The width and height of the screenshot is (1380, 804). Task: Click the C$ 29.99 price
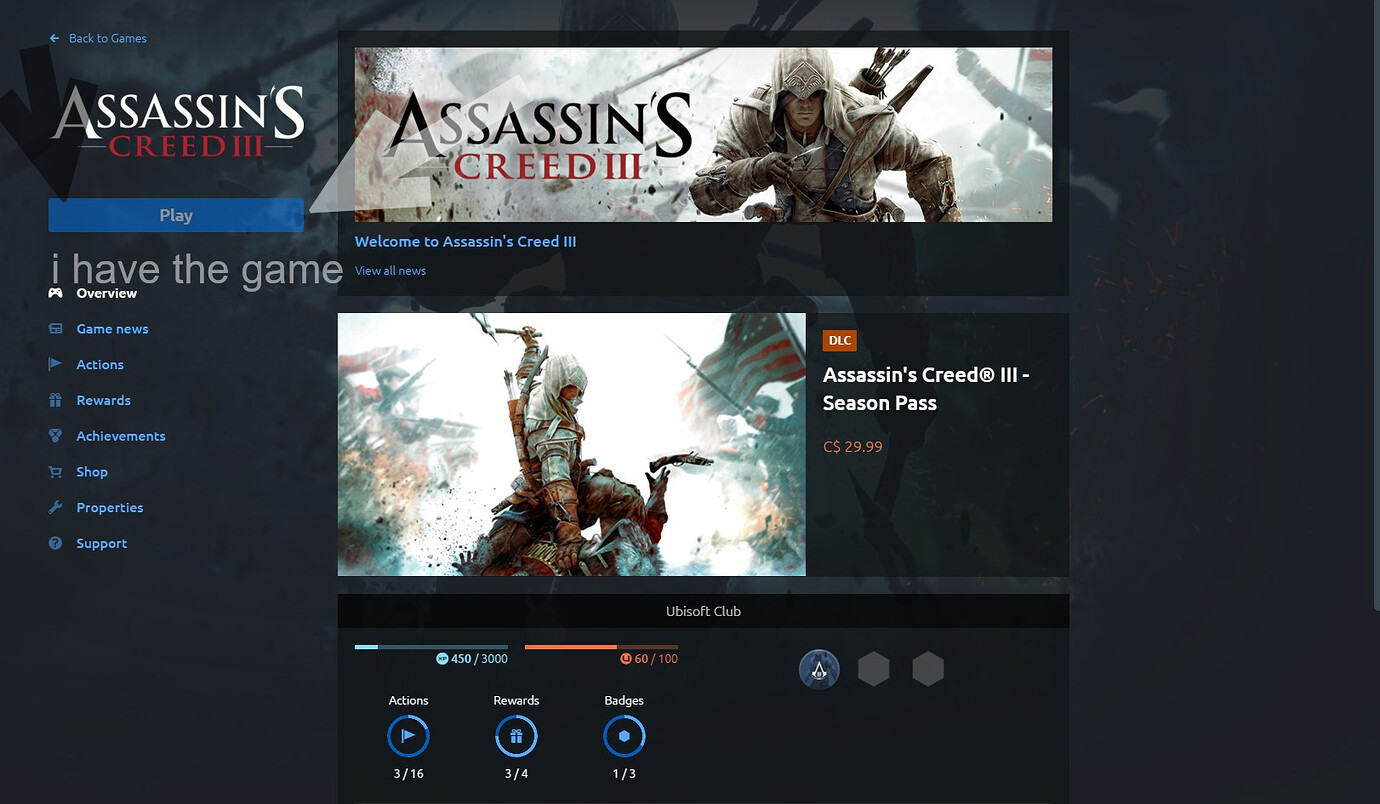point(853,447)
